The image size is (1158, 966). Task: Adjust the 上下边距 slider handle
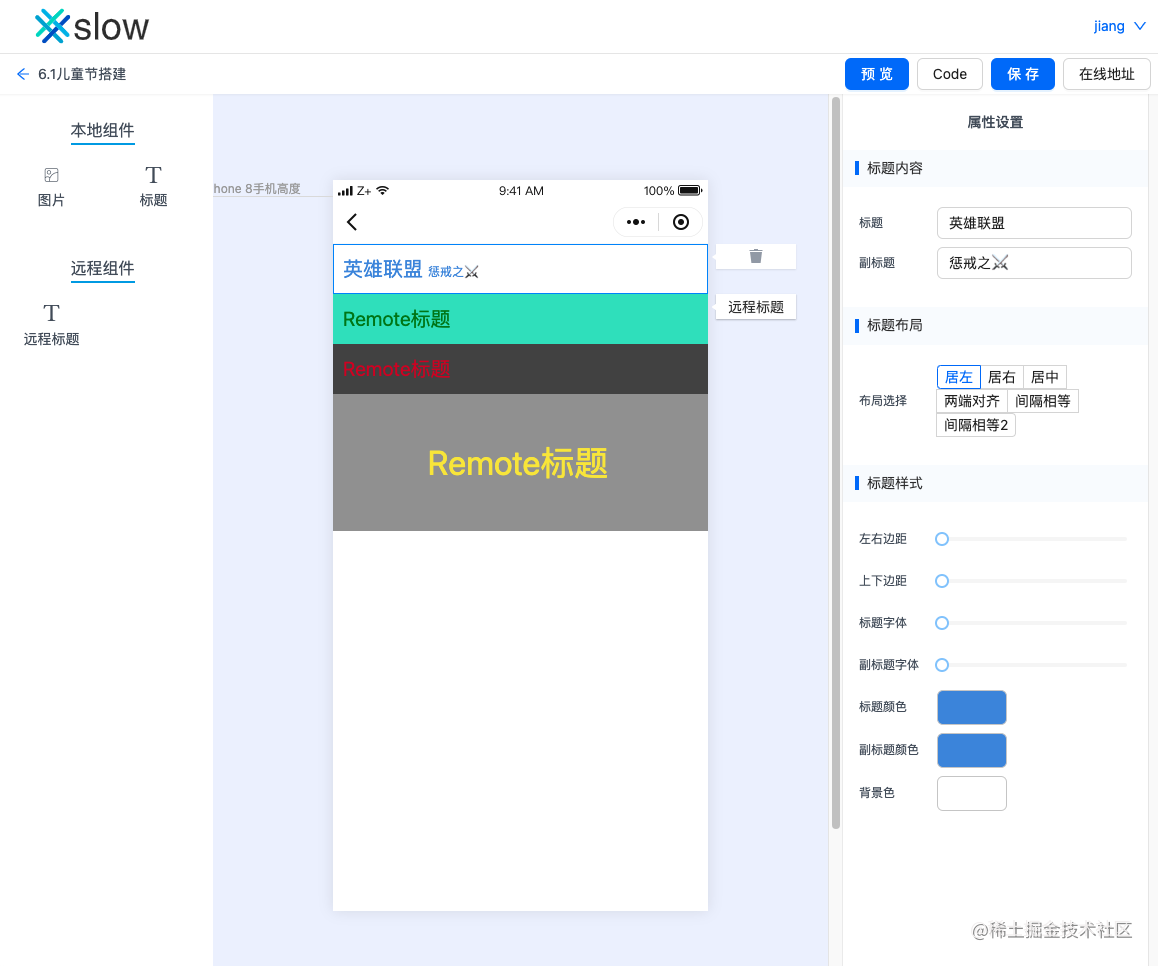tap(942, 581)
